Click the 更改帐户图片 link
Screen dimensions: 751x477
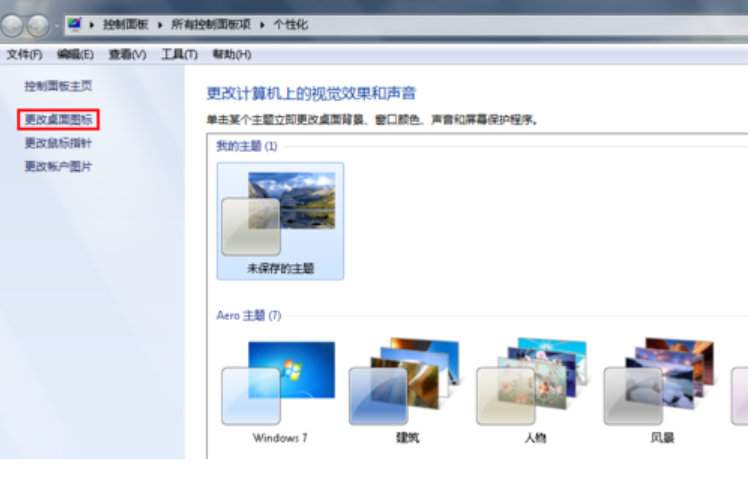(x=59, y=167)
